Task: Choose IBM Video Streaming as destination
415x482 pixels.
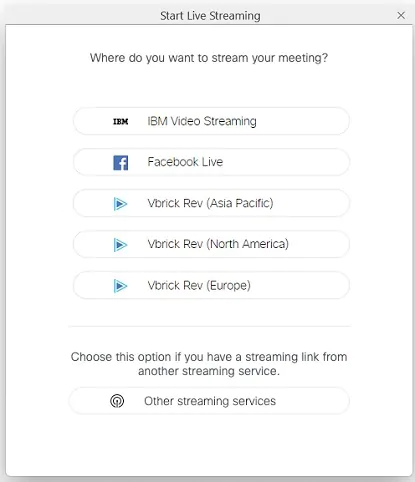Action: (x=211, y=121)
